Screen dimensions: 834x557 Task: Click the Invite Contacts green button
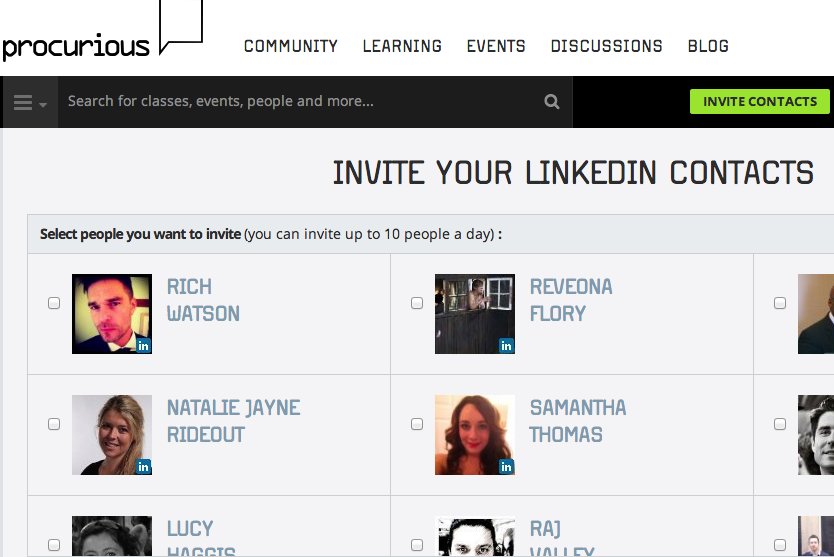(760, 102)
